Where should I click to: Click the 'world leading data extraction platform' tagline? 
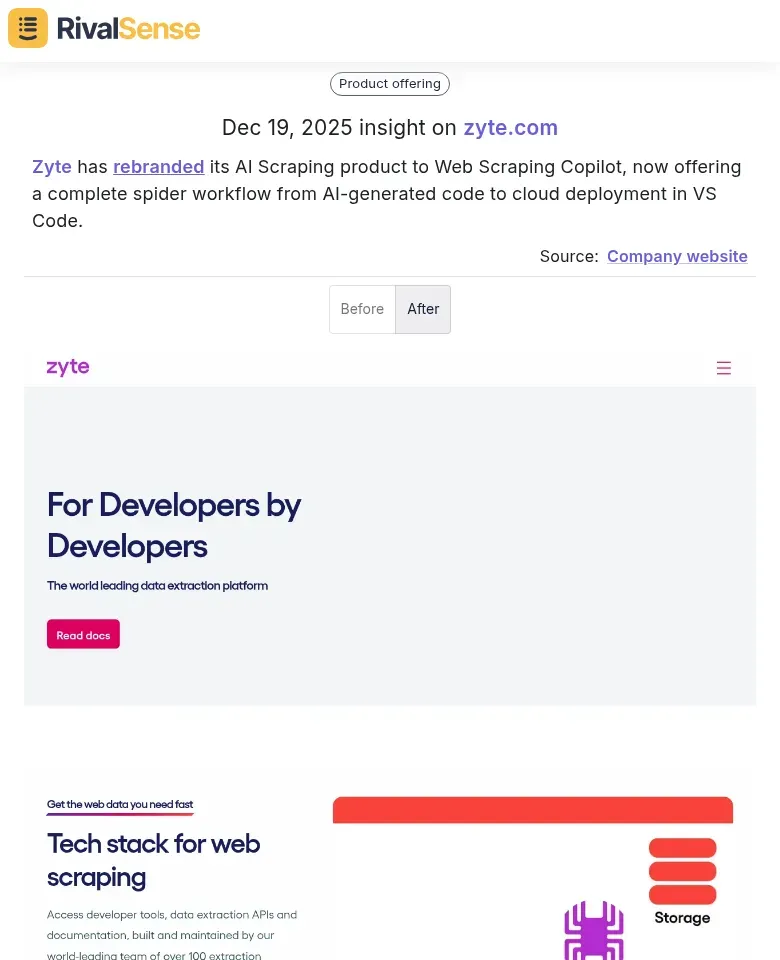point(157,586)
